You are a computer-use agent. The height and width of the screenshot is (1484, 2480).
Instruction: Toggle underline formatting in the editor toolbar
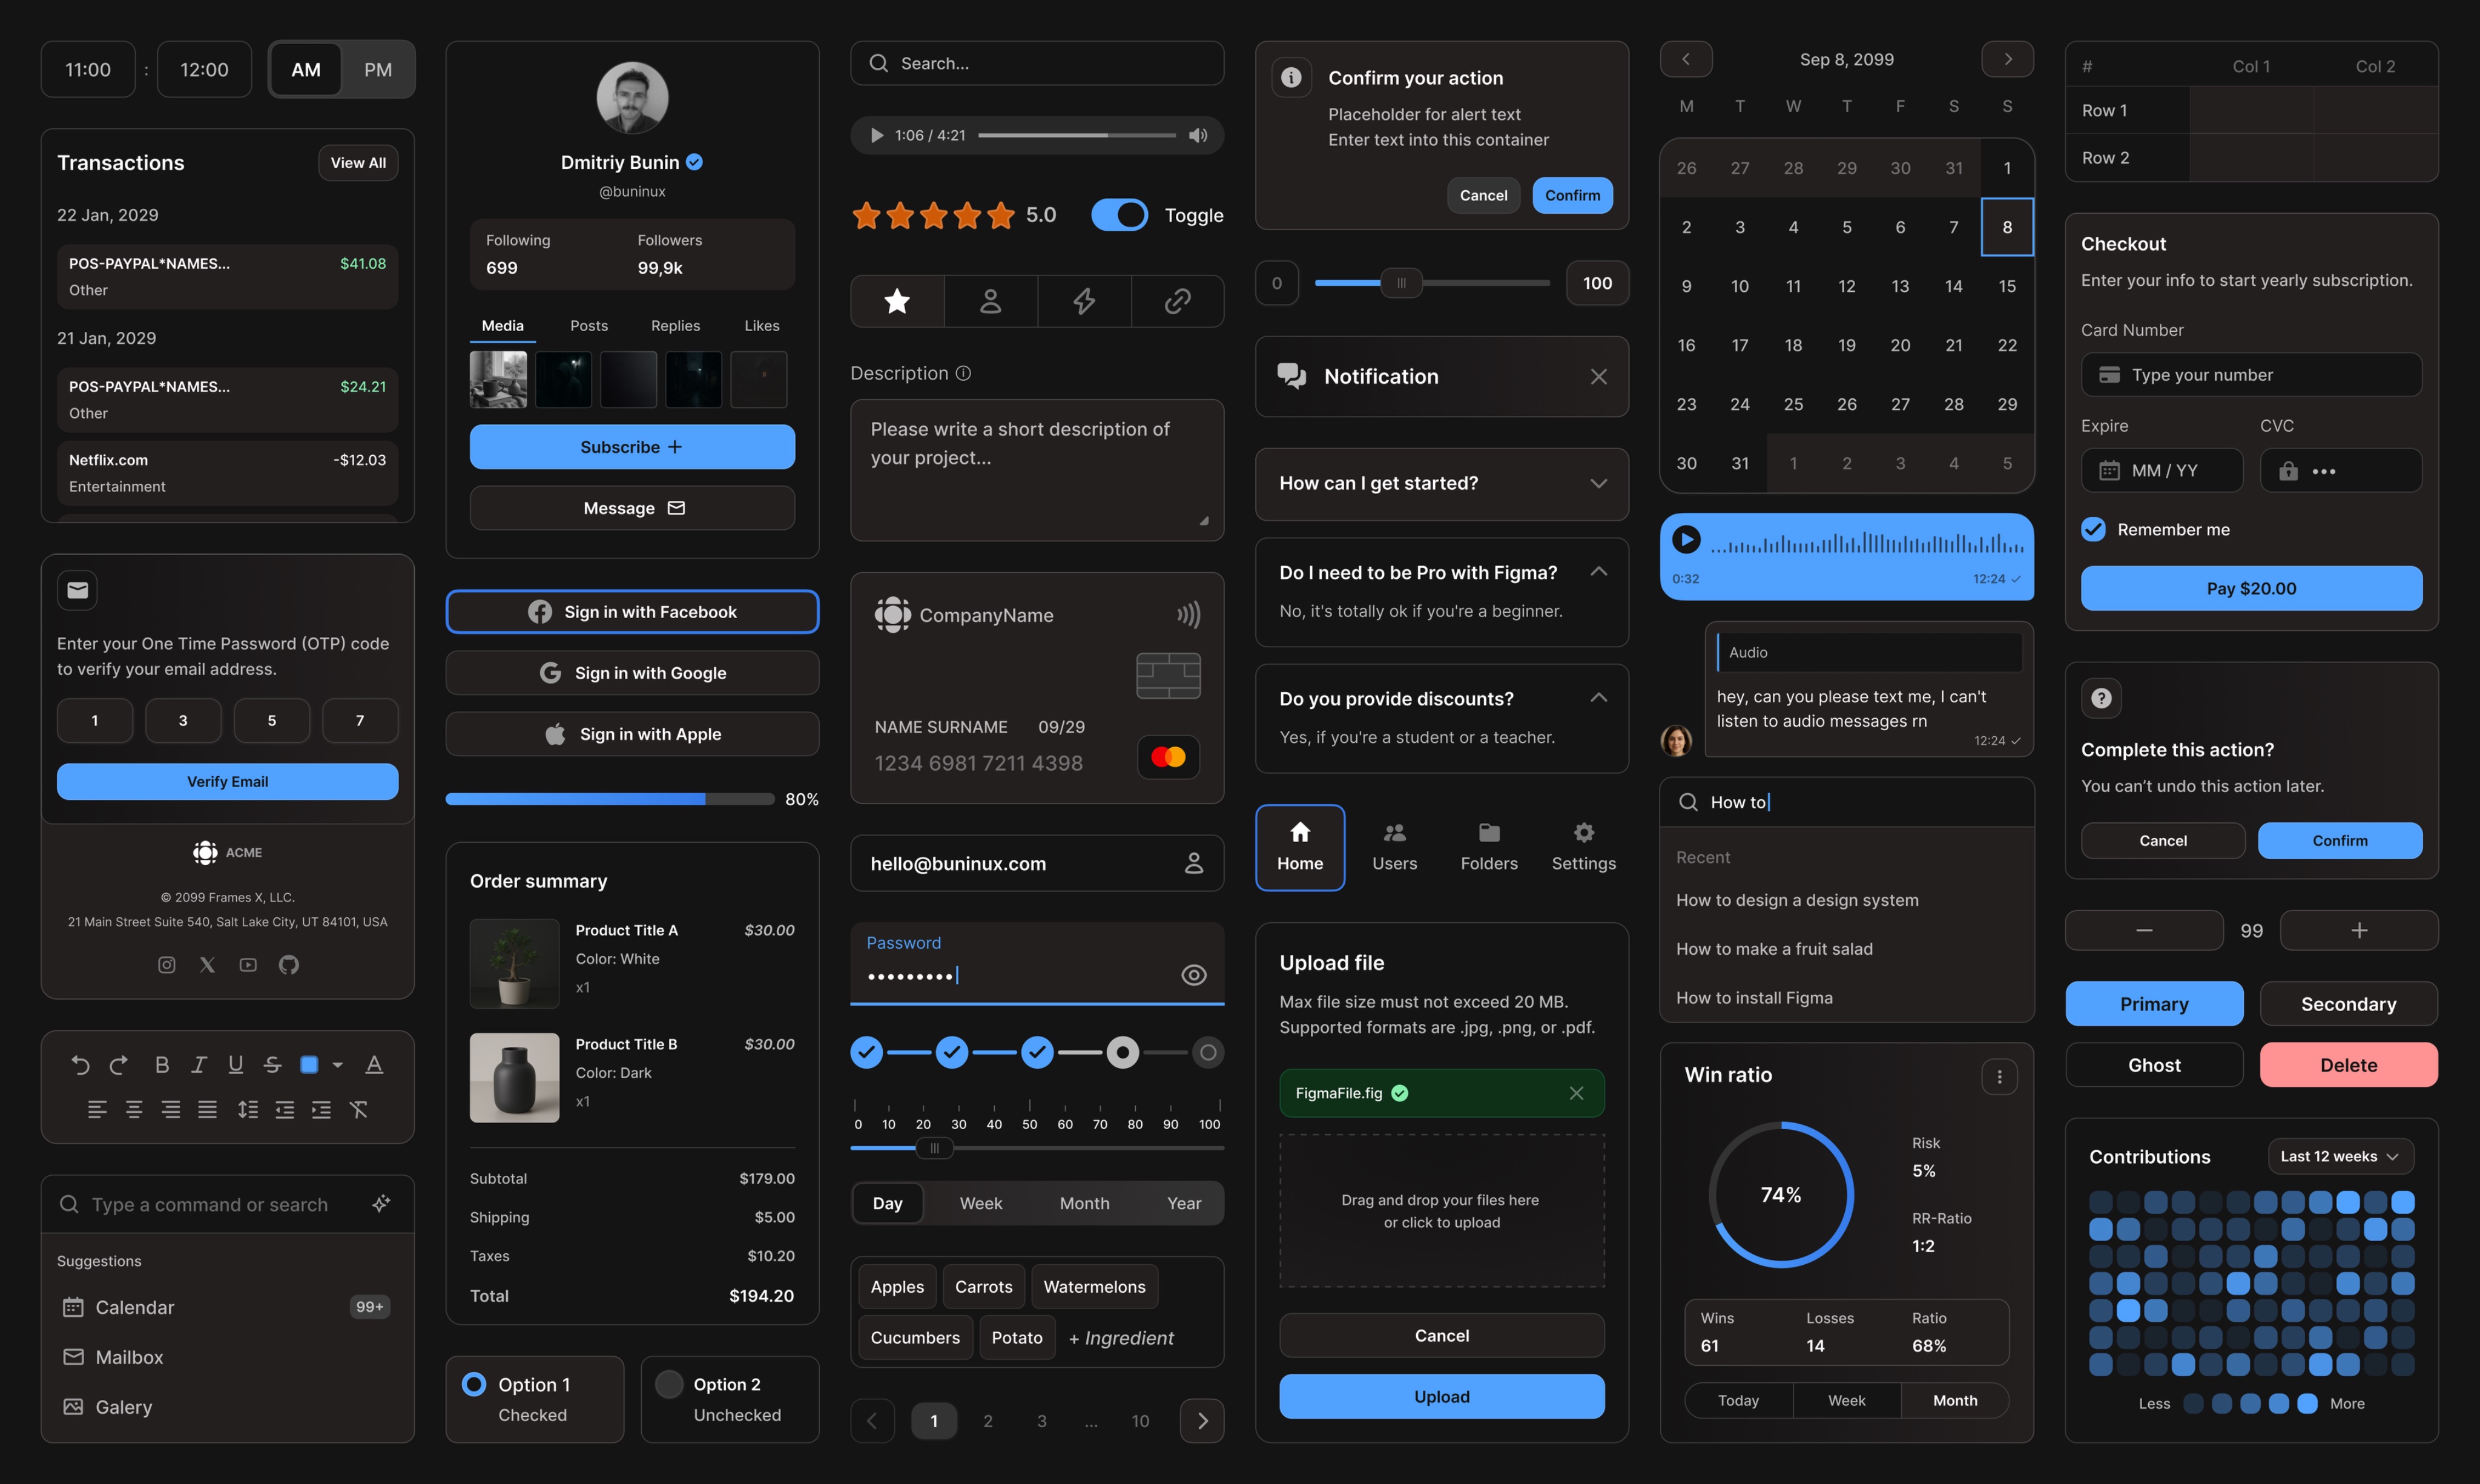click(235, 1065)
